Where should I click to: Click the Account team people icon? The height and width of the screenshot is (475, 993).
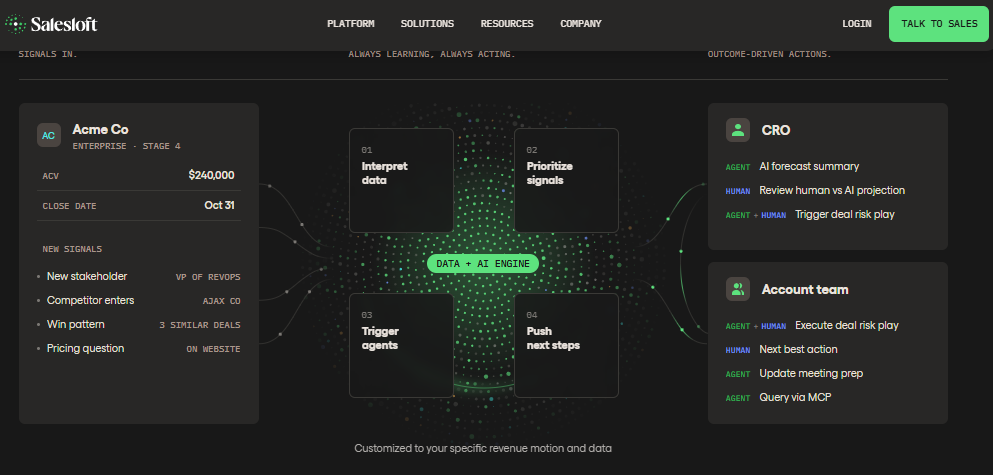pyautogui.click(x=738, y=289)
